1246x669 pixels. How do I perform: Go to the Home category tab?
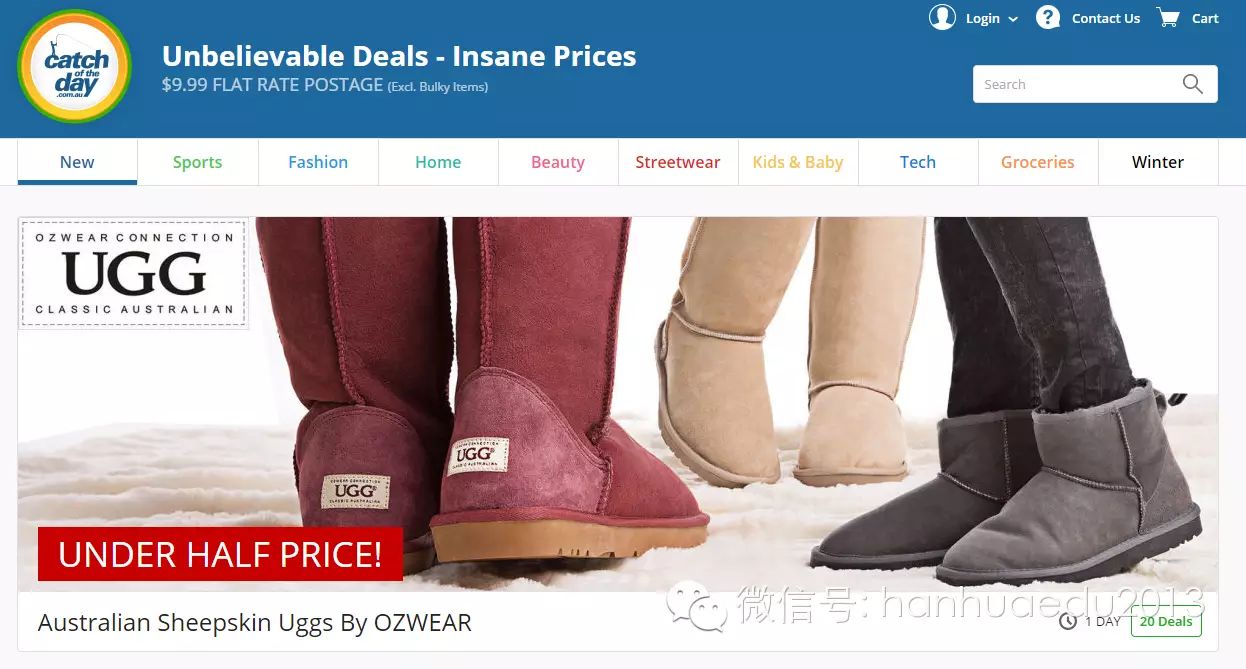click(438, 162)
